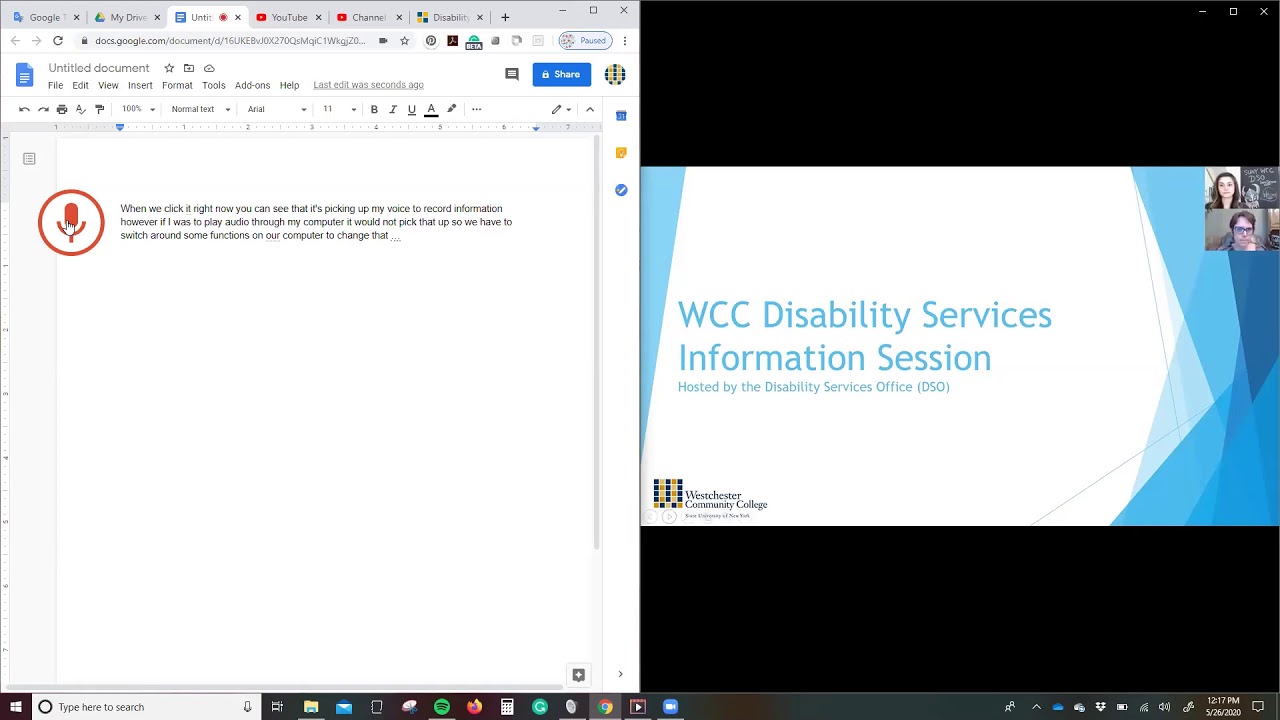1280x720 pixels.
Task: Open the Edit menu
Action: point(80,85)
